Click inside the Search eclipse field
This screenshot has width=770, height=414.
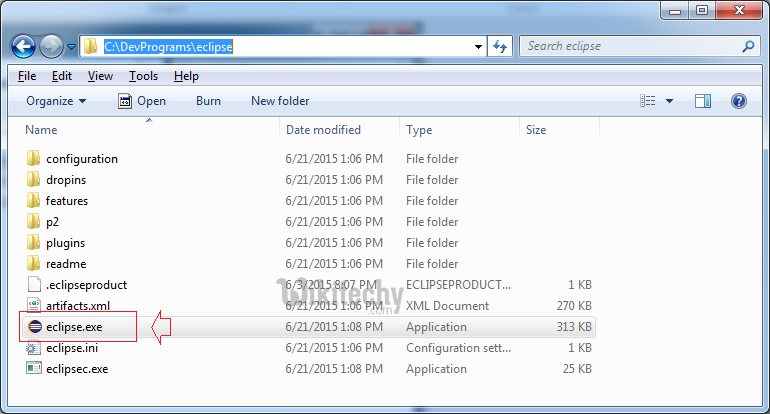[x=630, y=46]
